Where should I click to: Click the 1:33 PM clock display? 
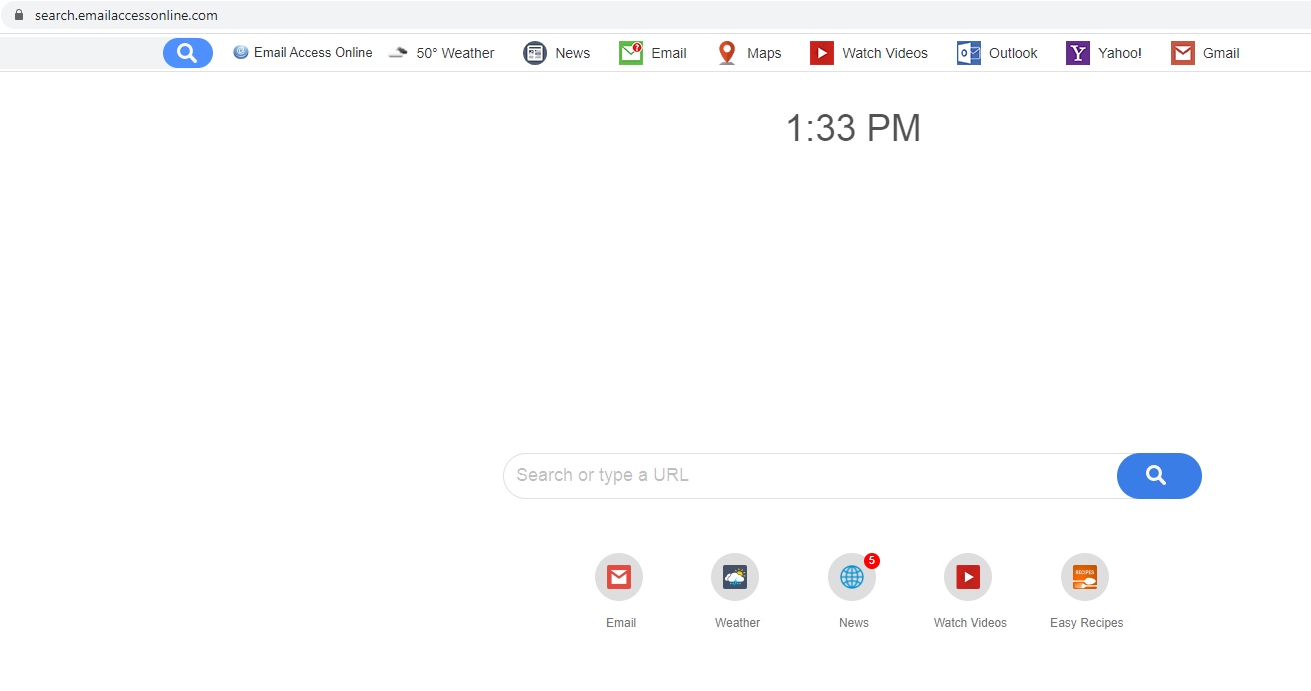click(853, 128)
